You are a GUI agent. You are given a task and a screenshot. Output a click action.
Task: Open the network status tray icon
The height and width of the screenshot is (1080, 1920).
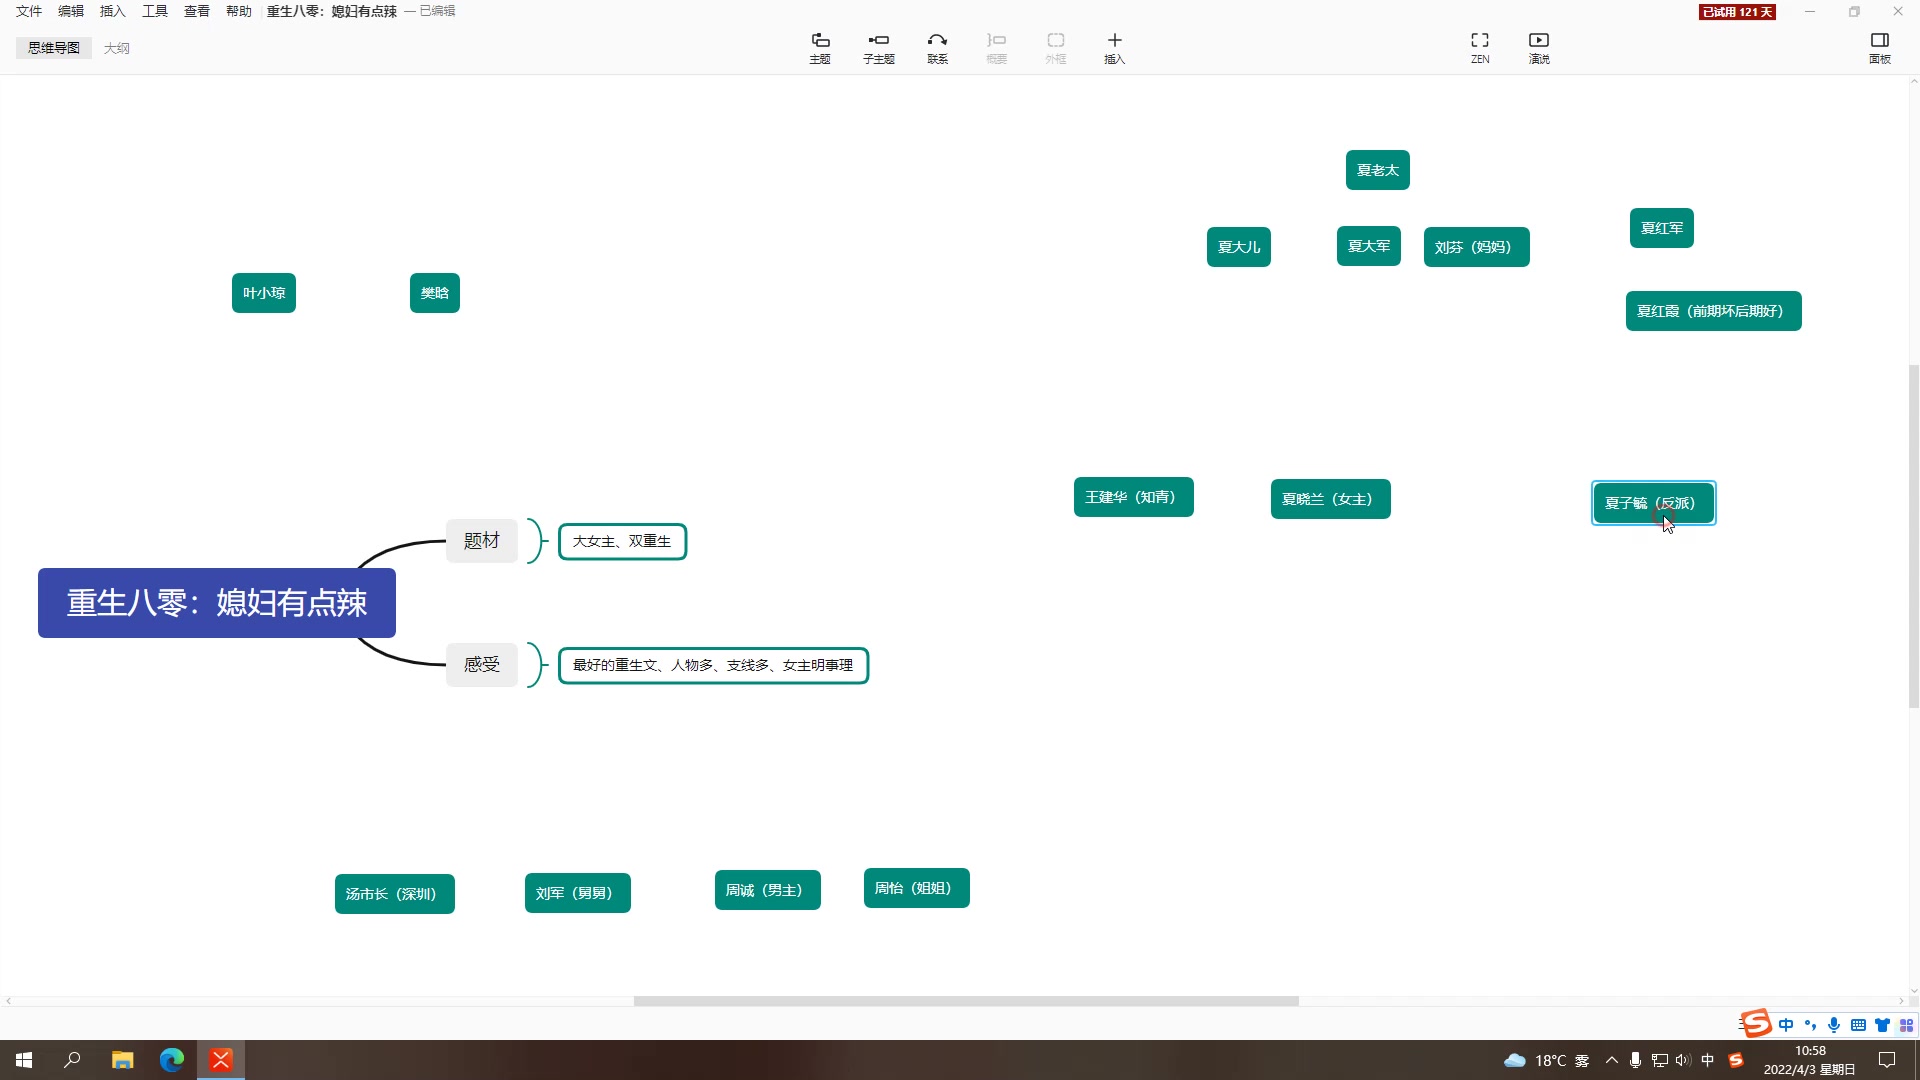[1660, 1060]
